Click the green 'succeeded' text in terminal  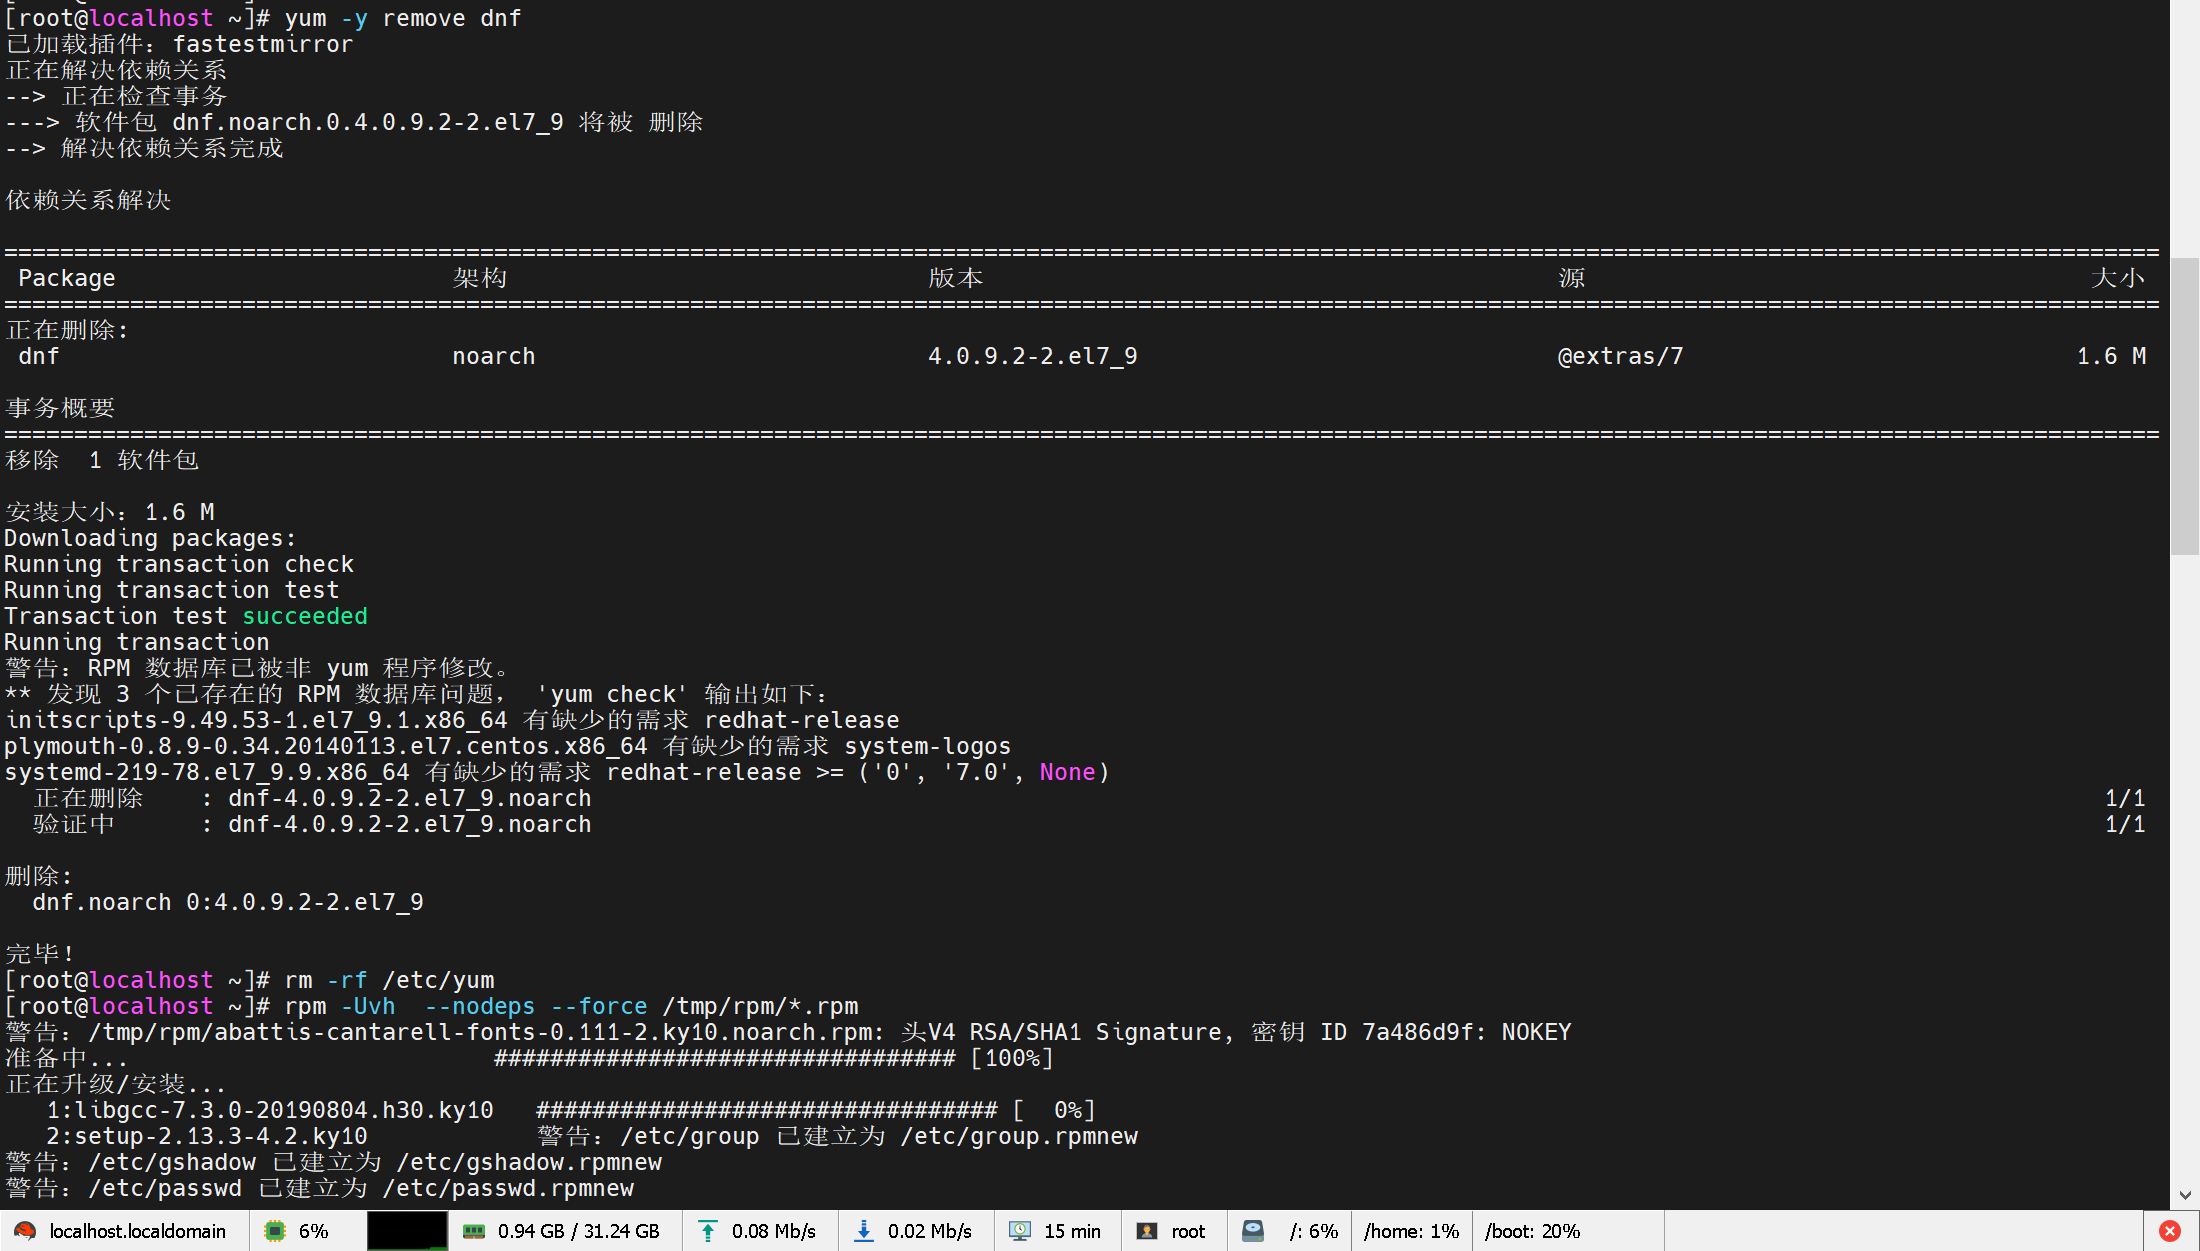305,616
